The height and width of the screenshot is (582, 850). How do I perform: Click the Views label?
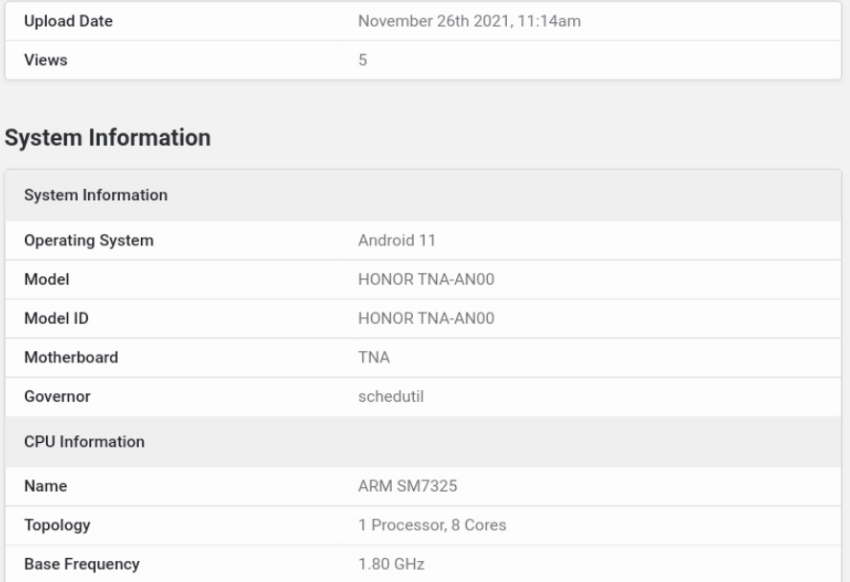46,60
